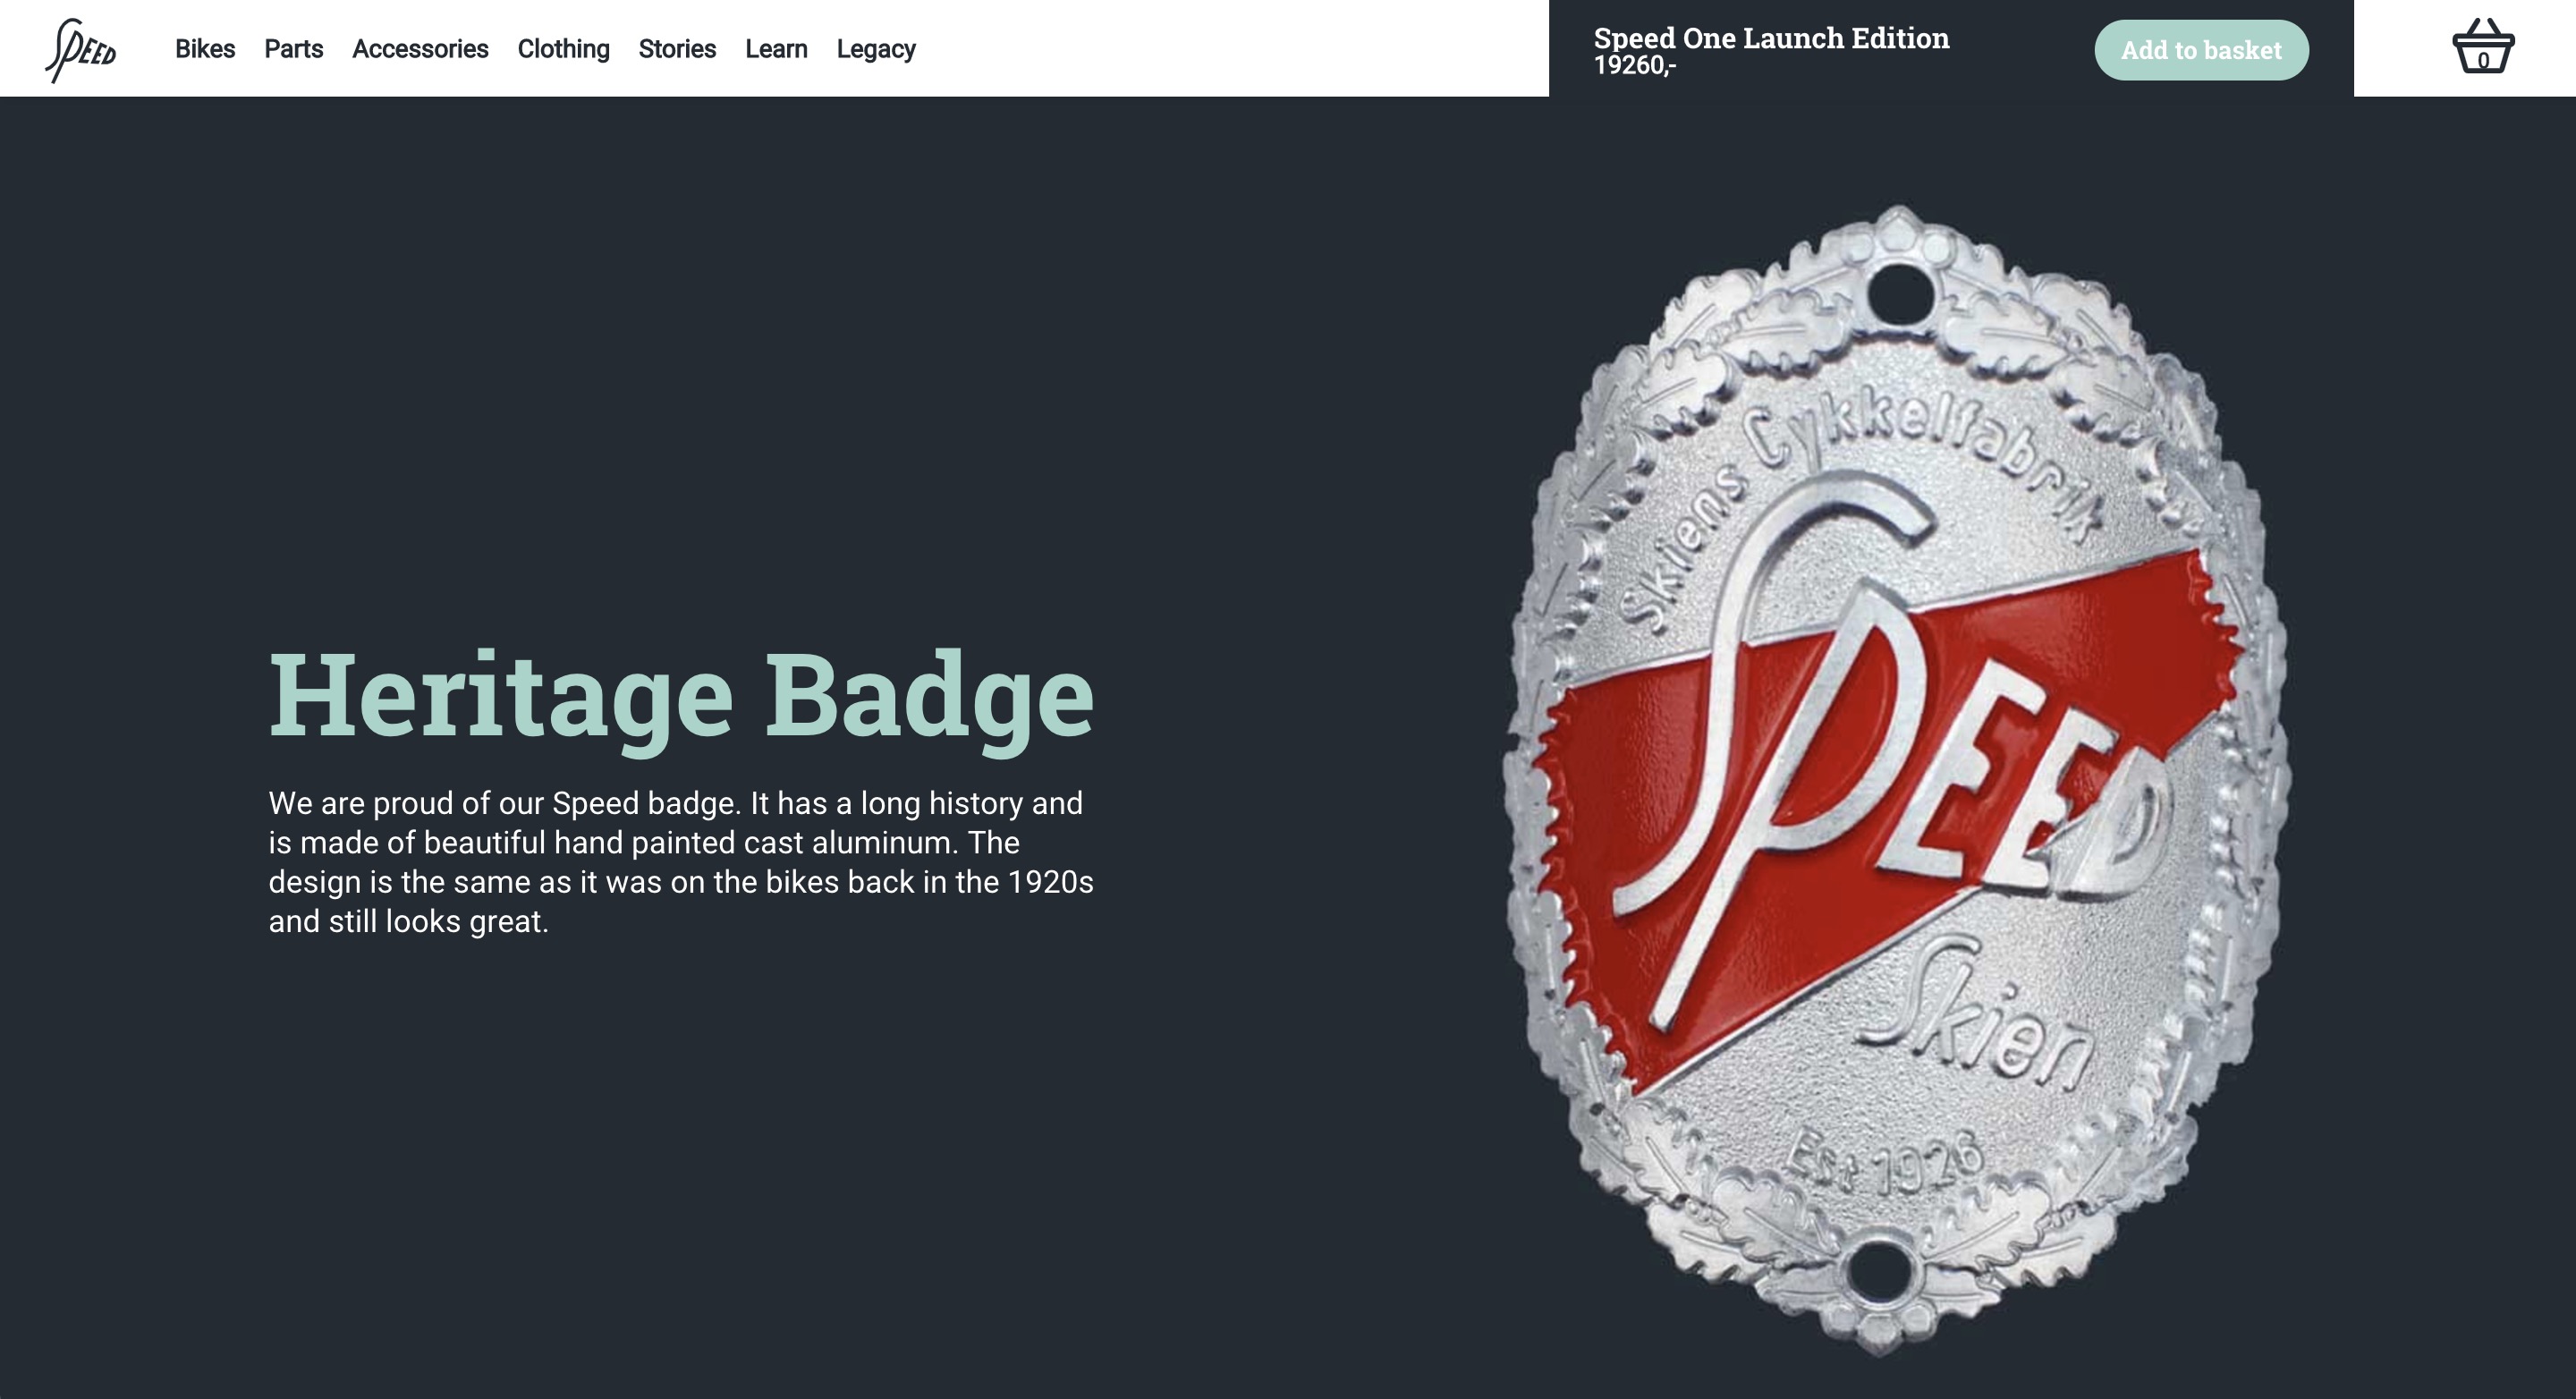Click the Est 1926 engraving on the badge
2576x1399 pixels.
1885,1163
